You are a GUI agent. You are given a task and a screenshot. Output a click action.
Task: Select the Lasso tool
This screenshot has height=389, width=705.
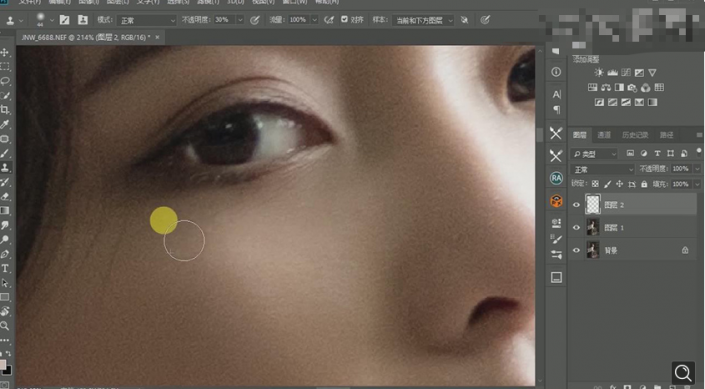pyautogui.click(x=5, y=81)
